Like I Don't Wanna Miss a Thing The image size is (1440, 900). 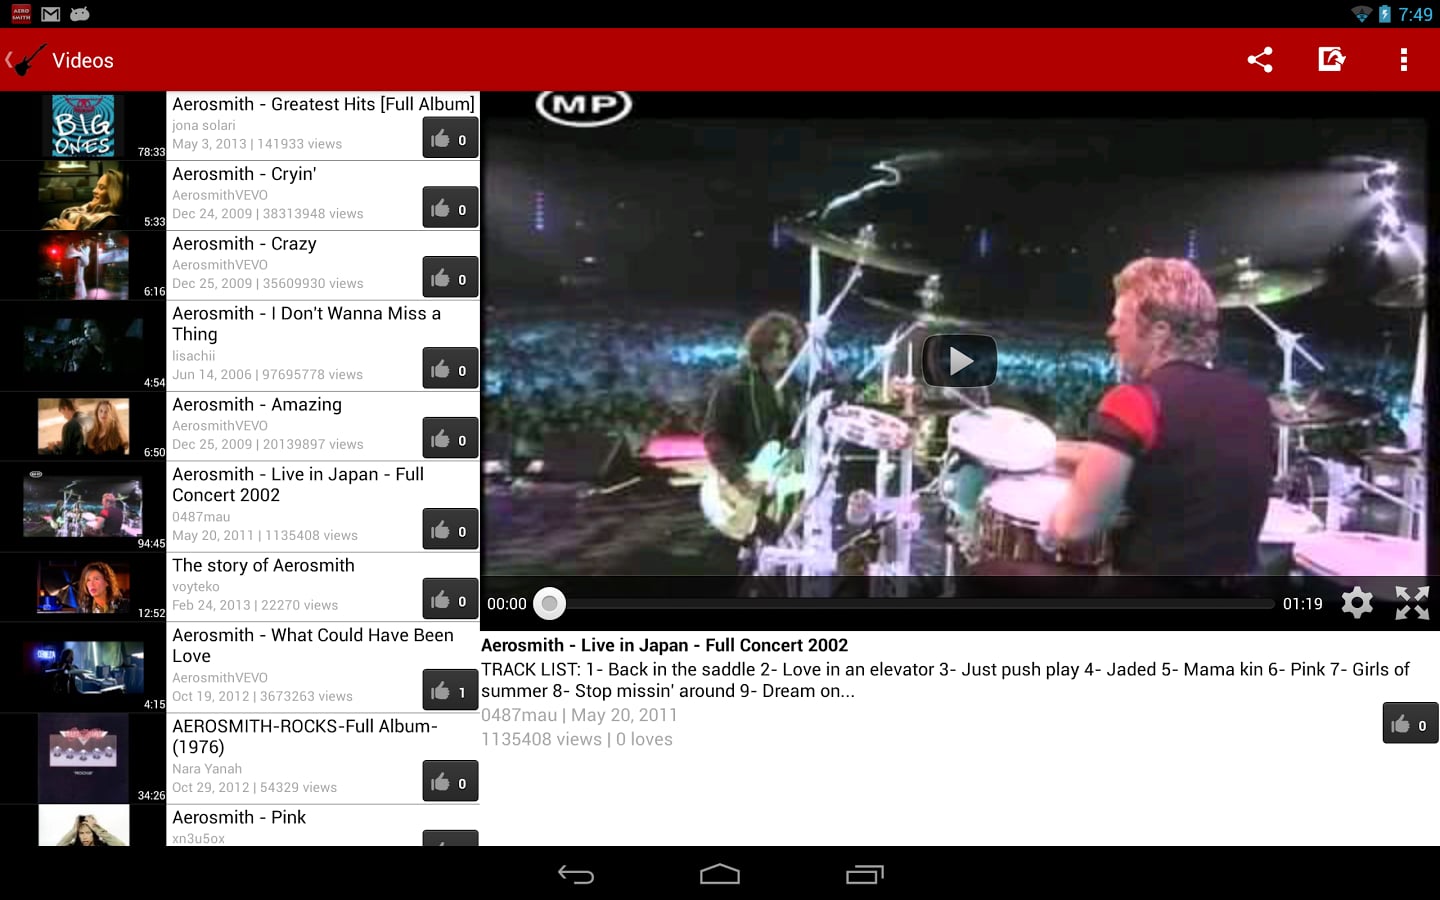tap(450, 369)
